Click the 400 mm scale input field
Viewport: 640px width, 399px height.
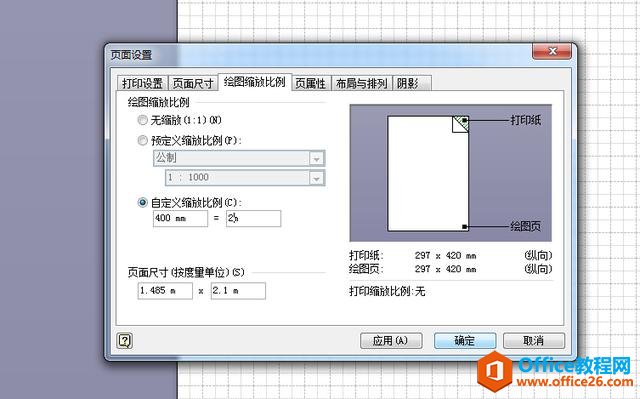[x=180, y=218]
